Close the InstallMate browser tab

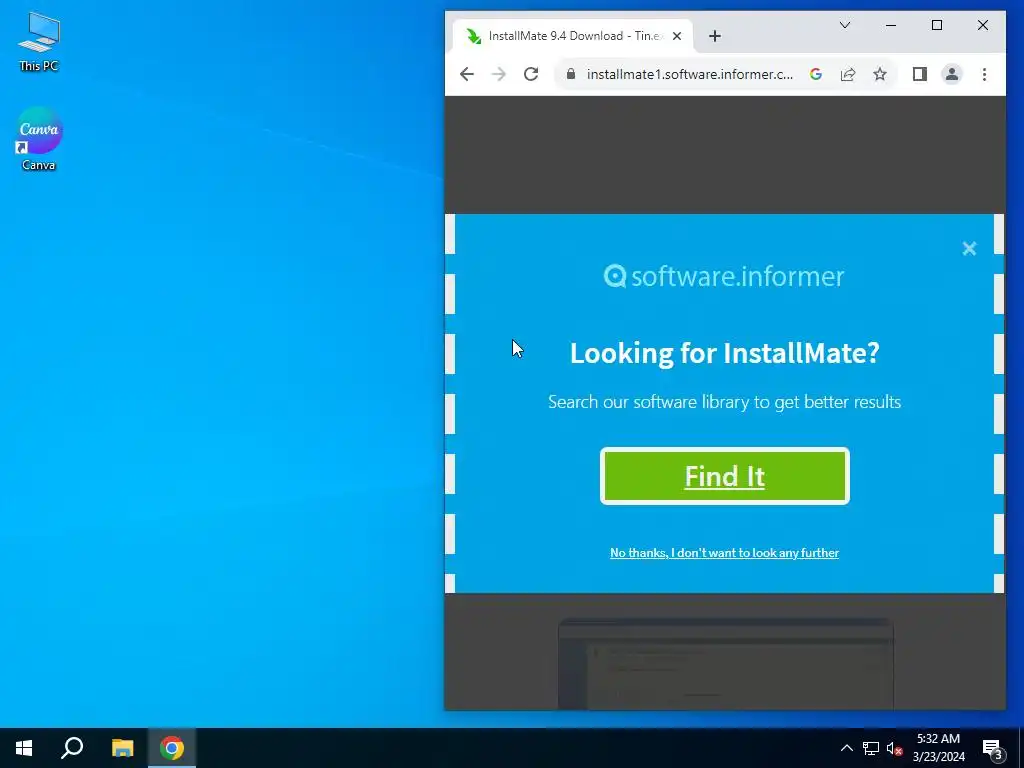(x=677, y=36)
